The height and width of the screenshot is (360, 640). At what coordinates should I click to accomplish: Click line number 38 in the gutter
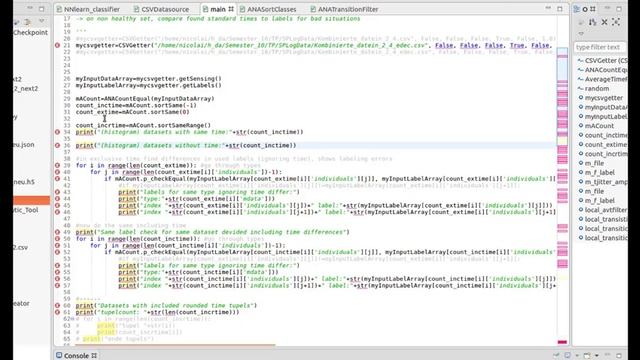pyautogui.click(x=67, y=159)
